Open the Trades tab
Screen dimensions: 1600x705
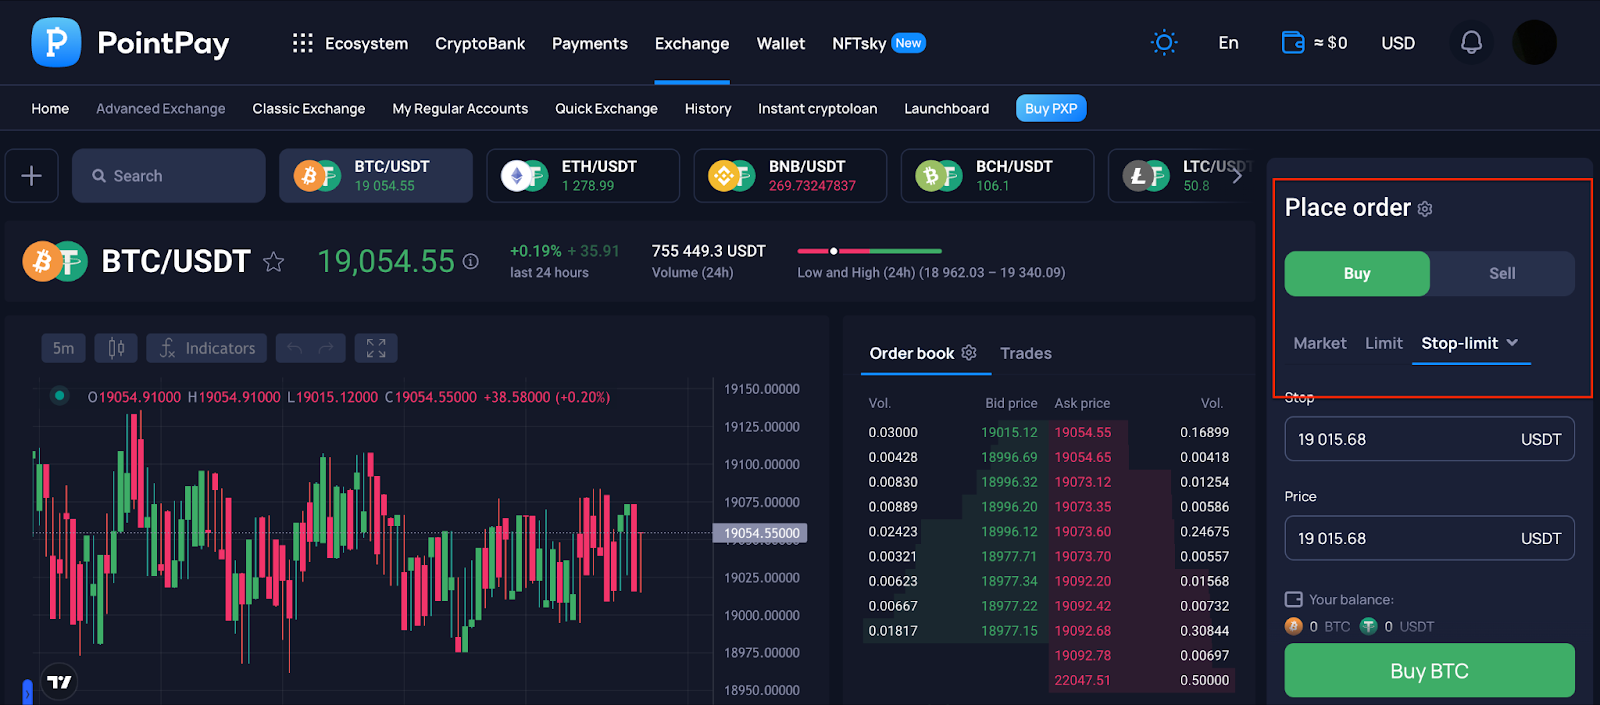(1026, 353)
